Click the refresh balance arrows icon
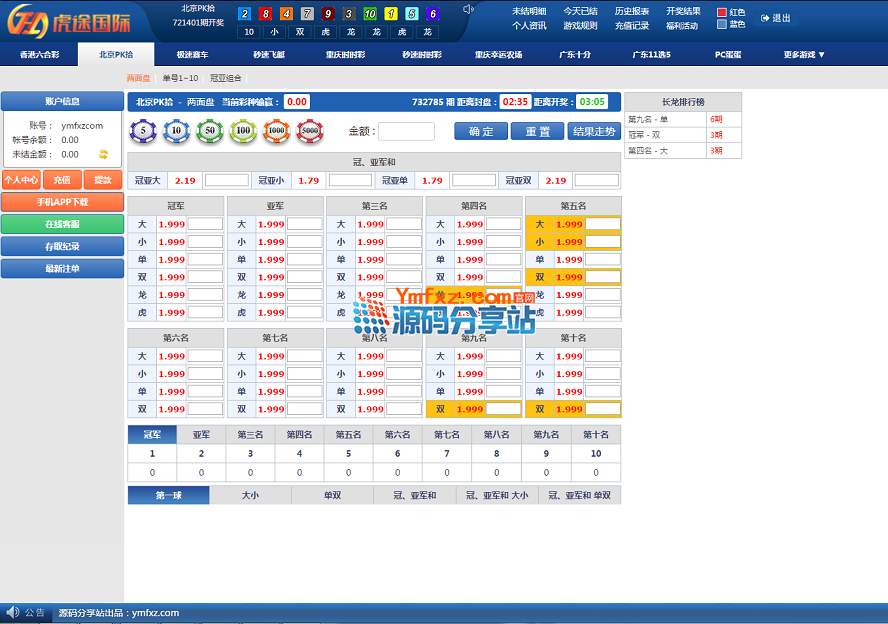Image resolution: width=888 pixels, height=624 pixels. click(102, 154)
